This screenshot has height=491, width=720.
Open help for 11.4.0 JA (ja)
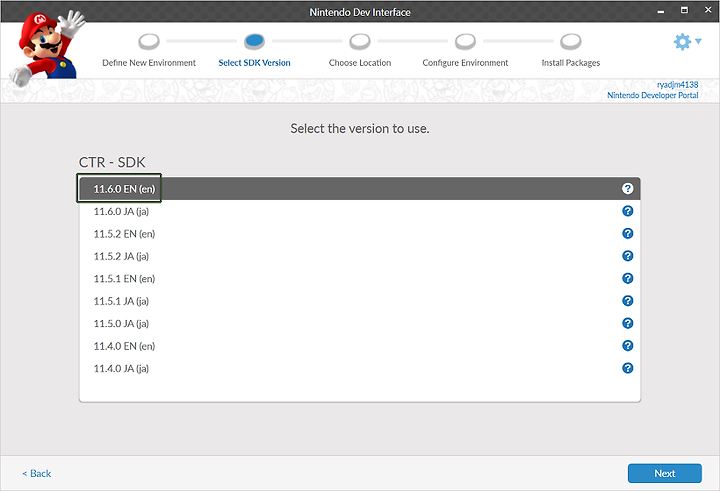(627, 368)
